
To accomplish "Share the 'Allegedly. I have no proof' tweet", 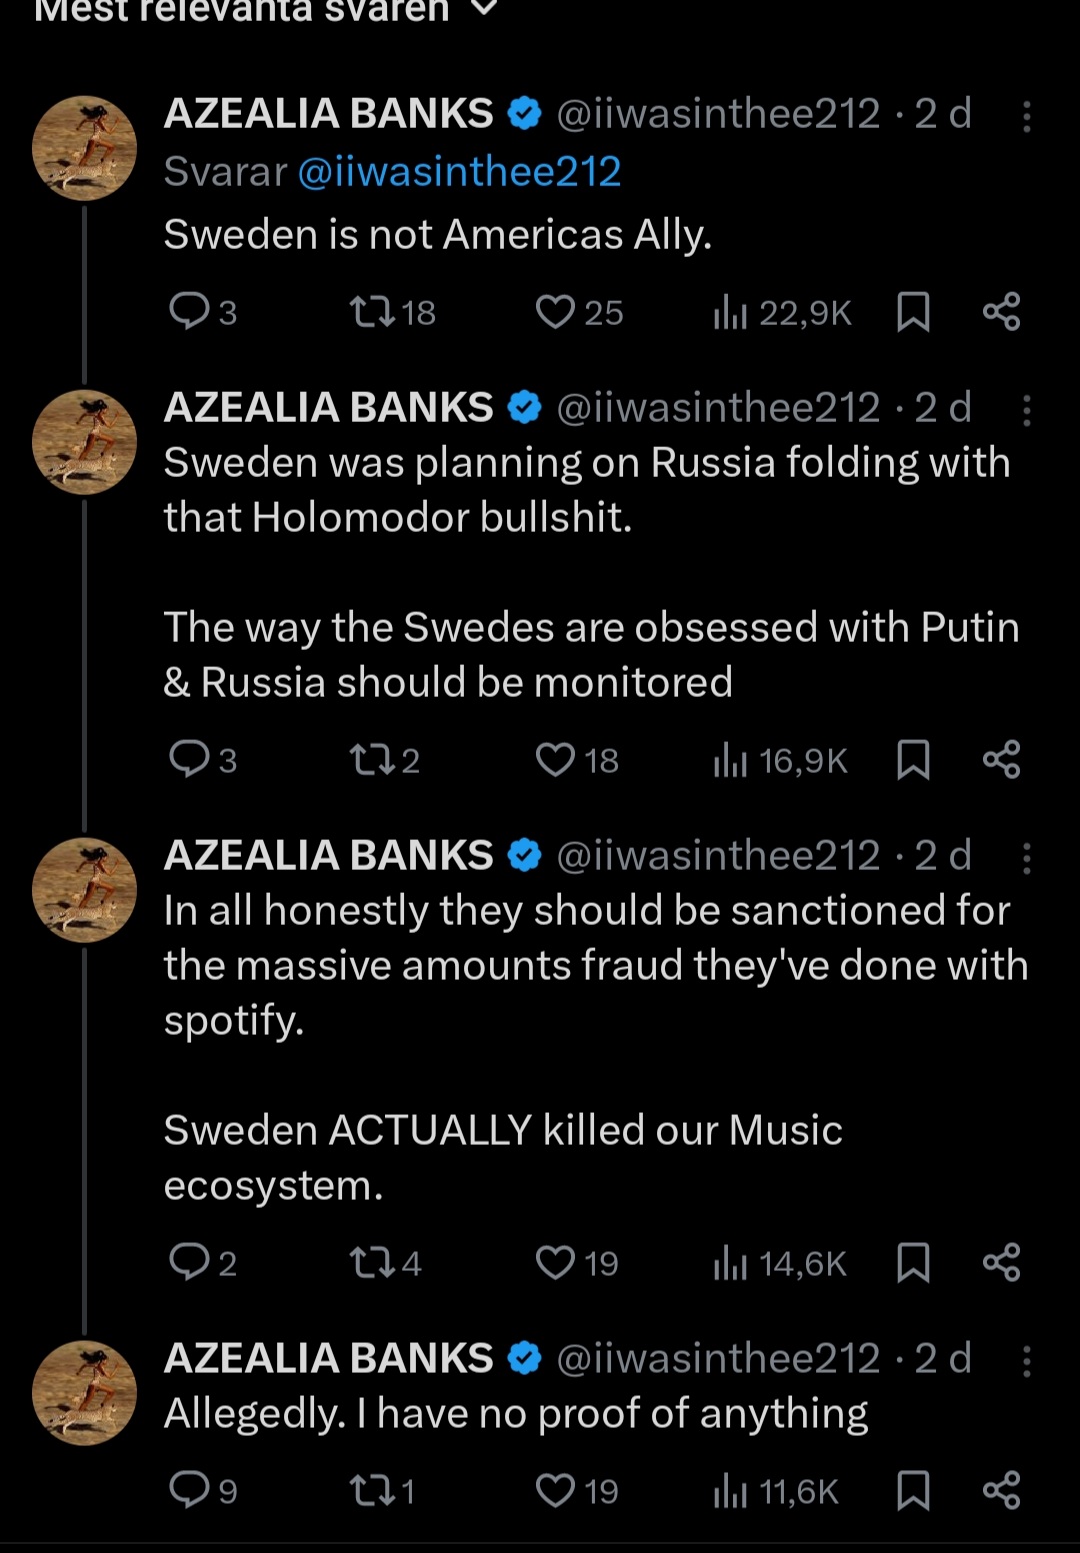I will coord(1001,1490).
